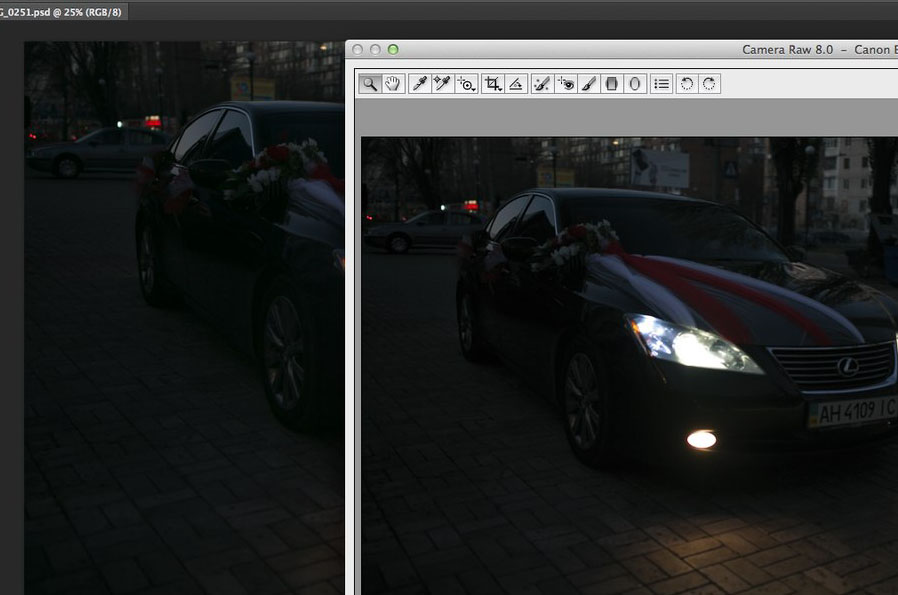Rotate image 90° clockwise
The width and height of the screenshot is (898, 595).
coord(709,84)
